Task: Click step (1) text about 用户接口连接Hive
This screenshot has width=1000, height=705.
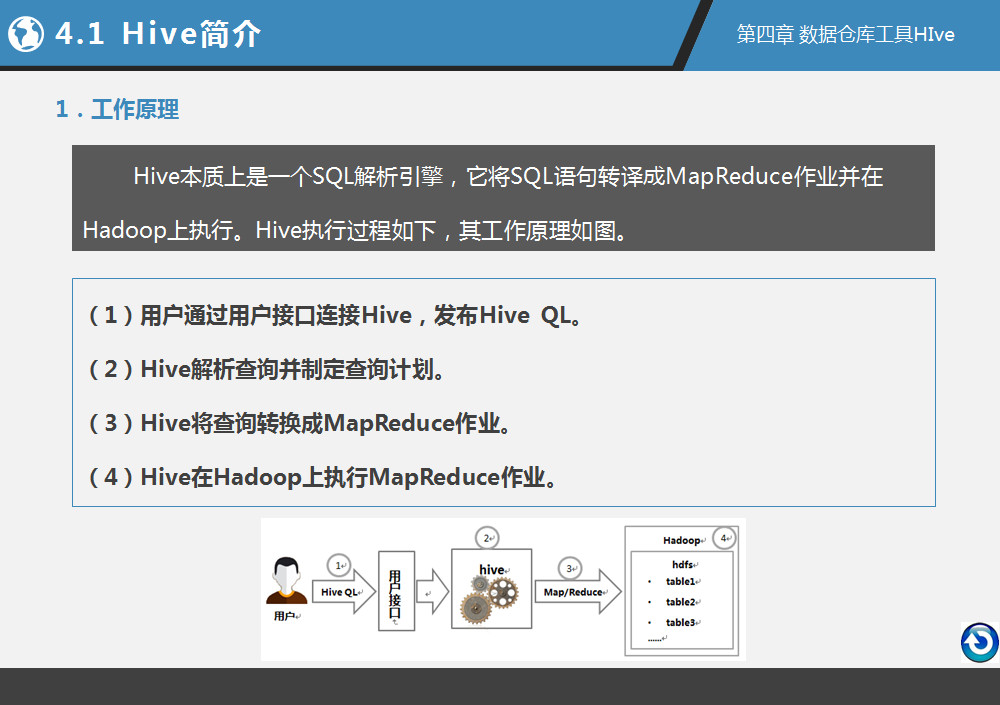Action: [336, 316]
